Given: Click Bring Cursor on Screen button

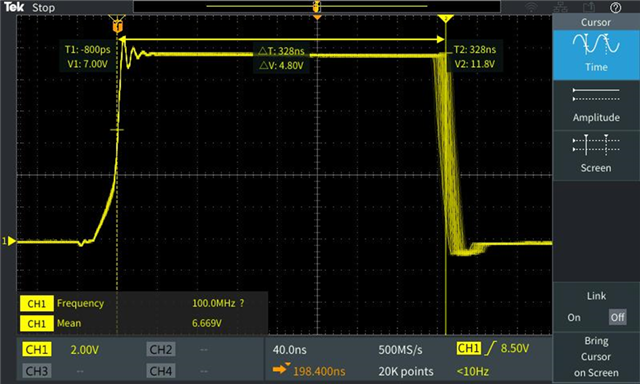Looking at the screenshot, I should [x=596, y=357].
